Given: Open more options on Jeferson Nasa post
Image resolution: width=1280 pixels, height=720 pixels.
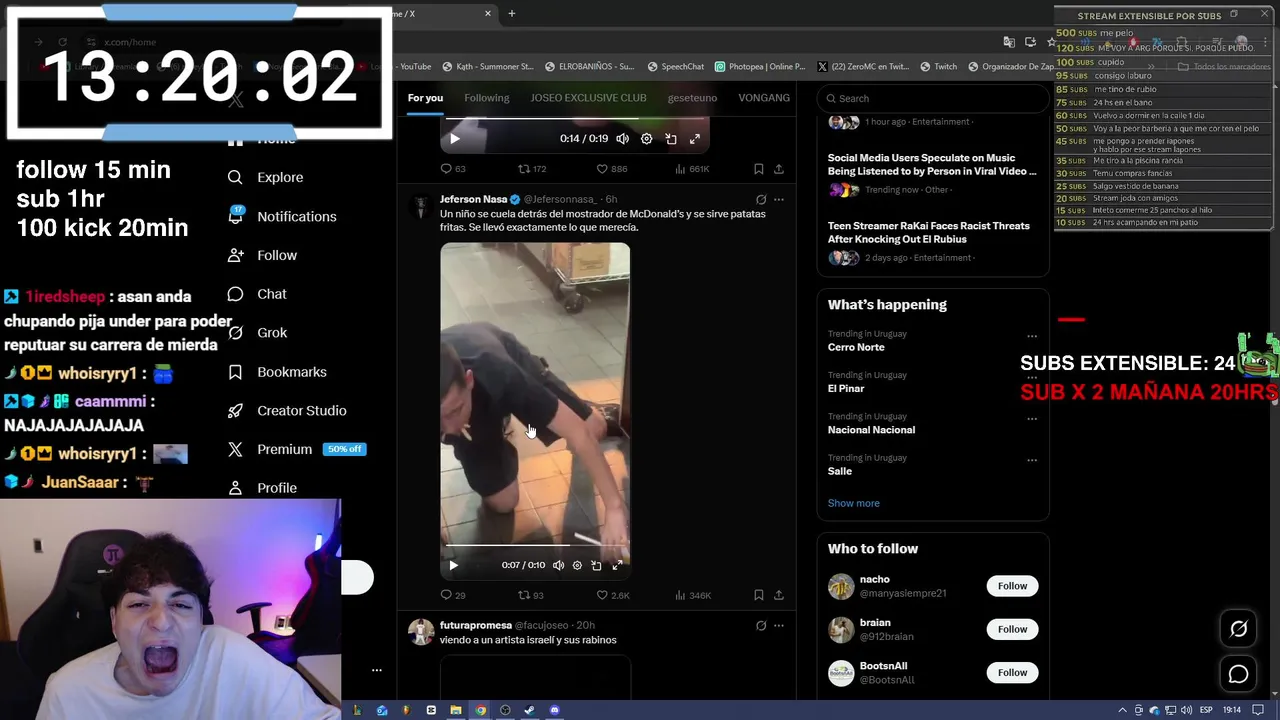Looking at the screenshot, I should [779, 199].
